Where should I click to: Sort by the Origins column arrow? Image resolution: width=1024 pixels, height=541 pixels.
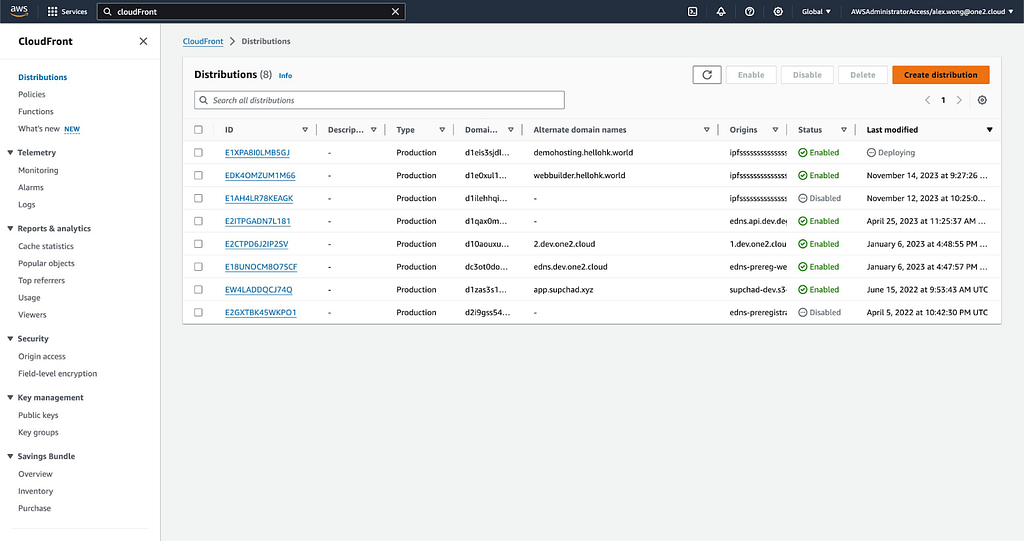pos(775,130)
